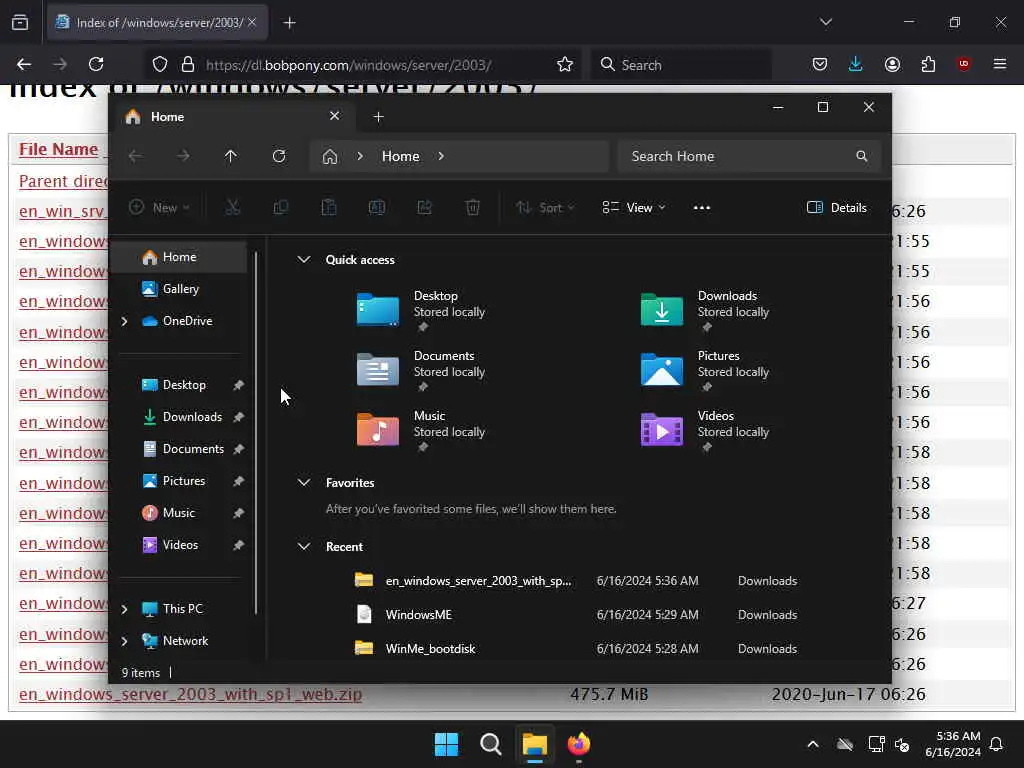The image size is (1024, 768).
Task: Open recent item WinMe_bootdisk
Action: [x=430, y=648]
